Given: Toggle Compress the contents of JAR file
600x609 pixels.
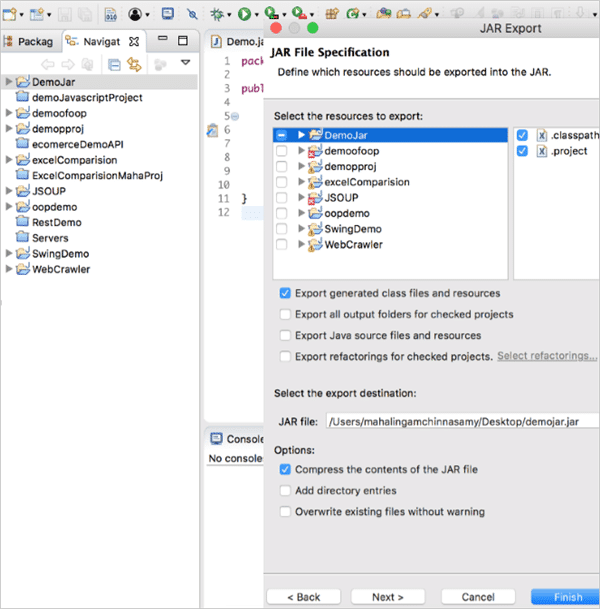Looking at the screenshot, I should tap(285, 470).
